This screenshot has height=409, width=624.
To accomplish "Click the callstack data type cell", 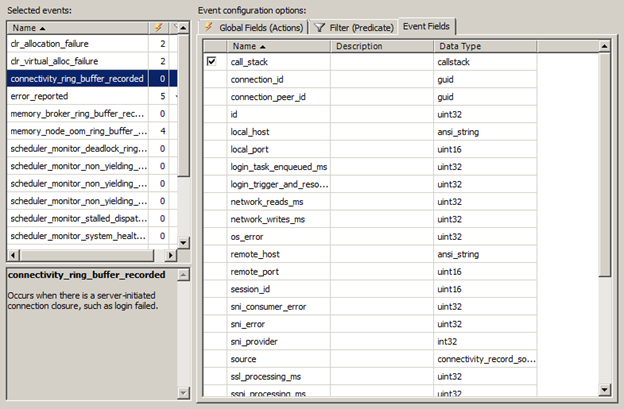I will pyautogui.click(x=485, y=62).
